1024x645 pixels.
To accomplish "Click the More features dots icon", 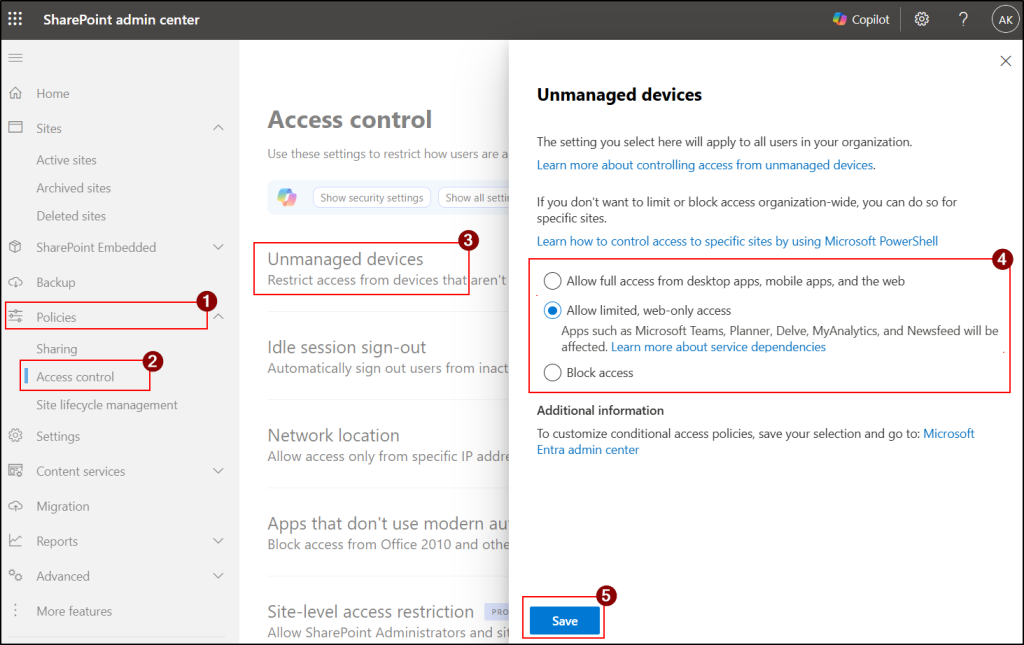I will [16, 610].
